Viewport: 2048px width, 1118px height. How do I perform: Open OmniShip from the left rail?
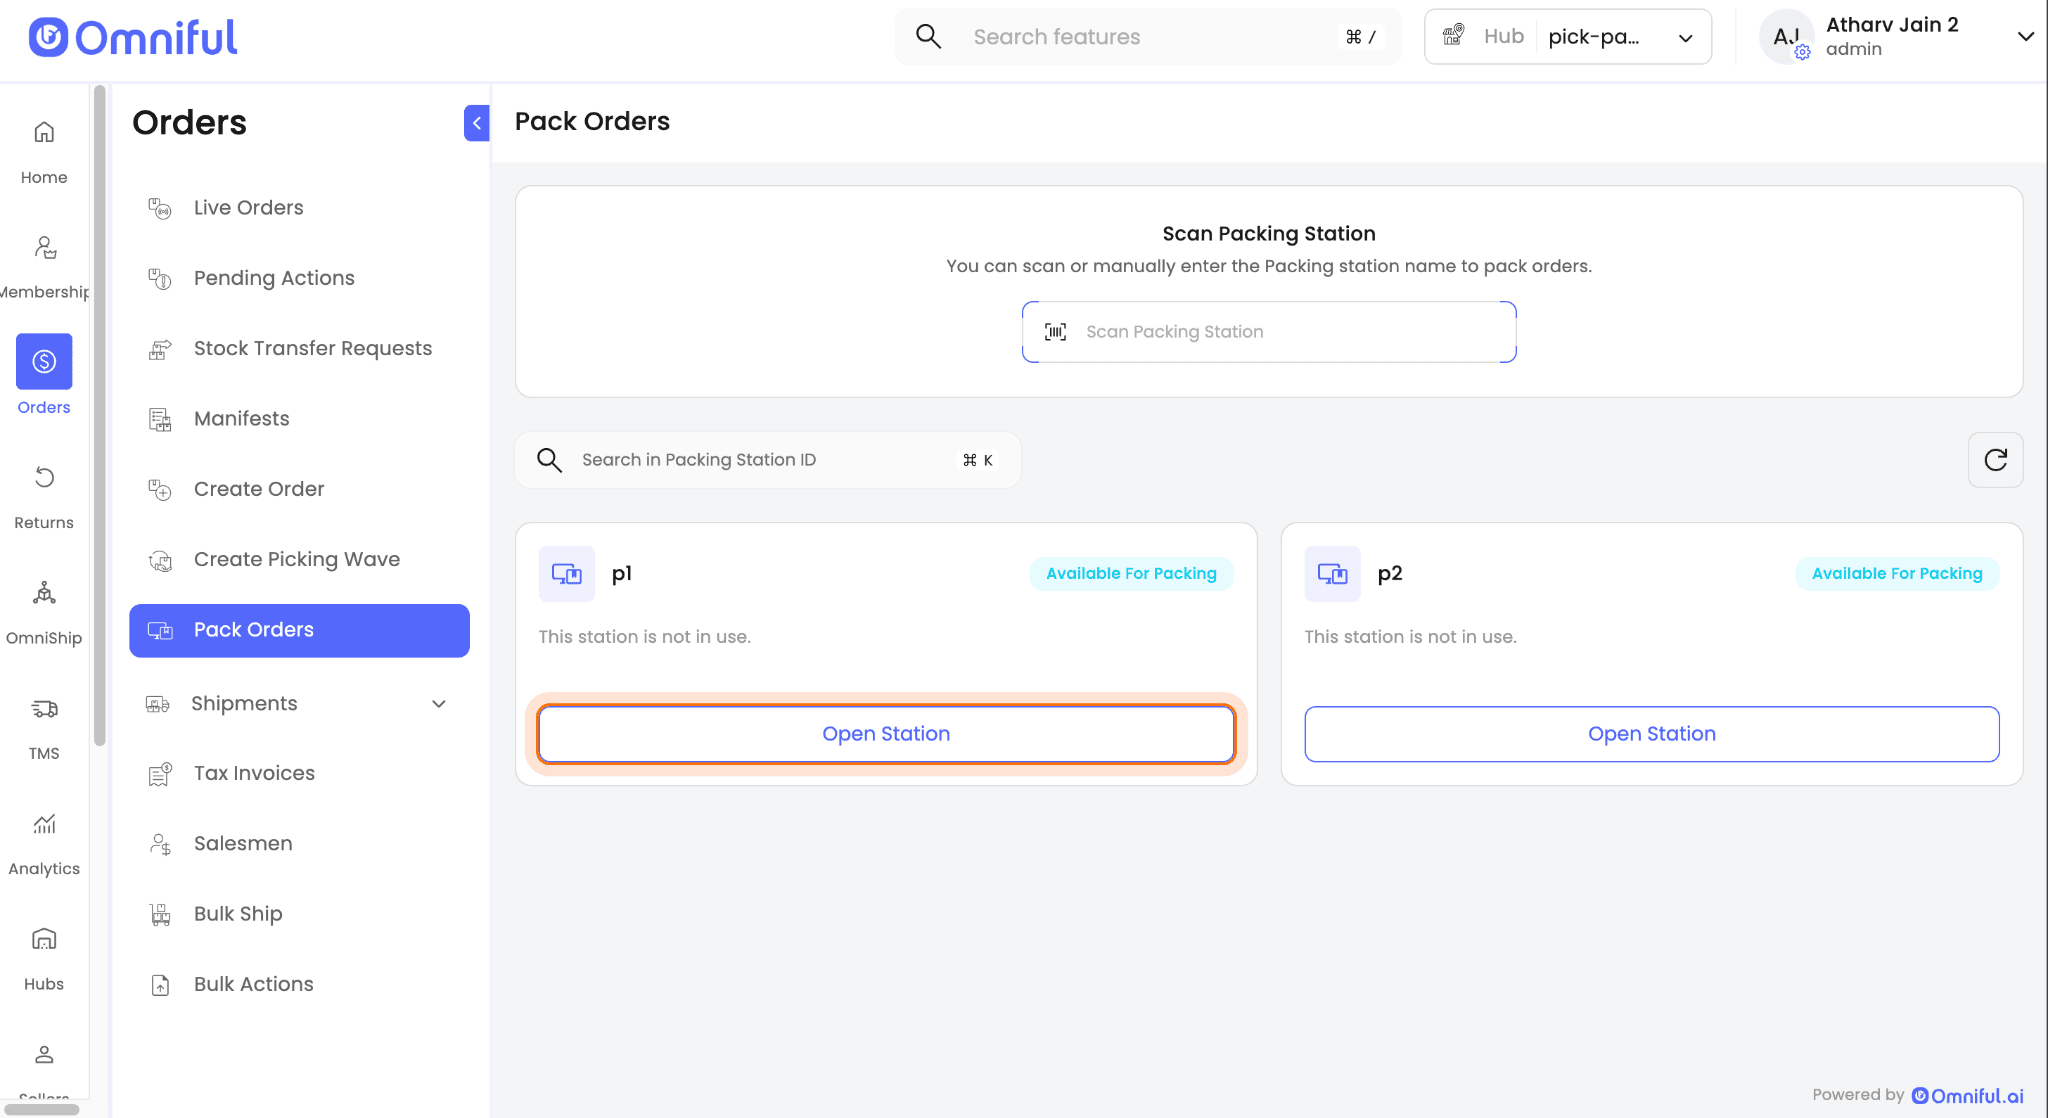point(44,594)
